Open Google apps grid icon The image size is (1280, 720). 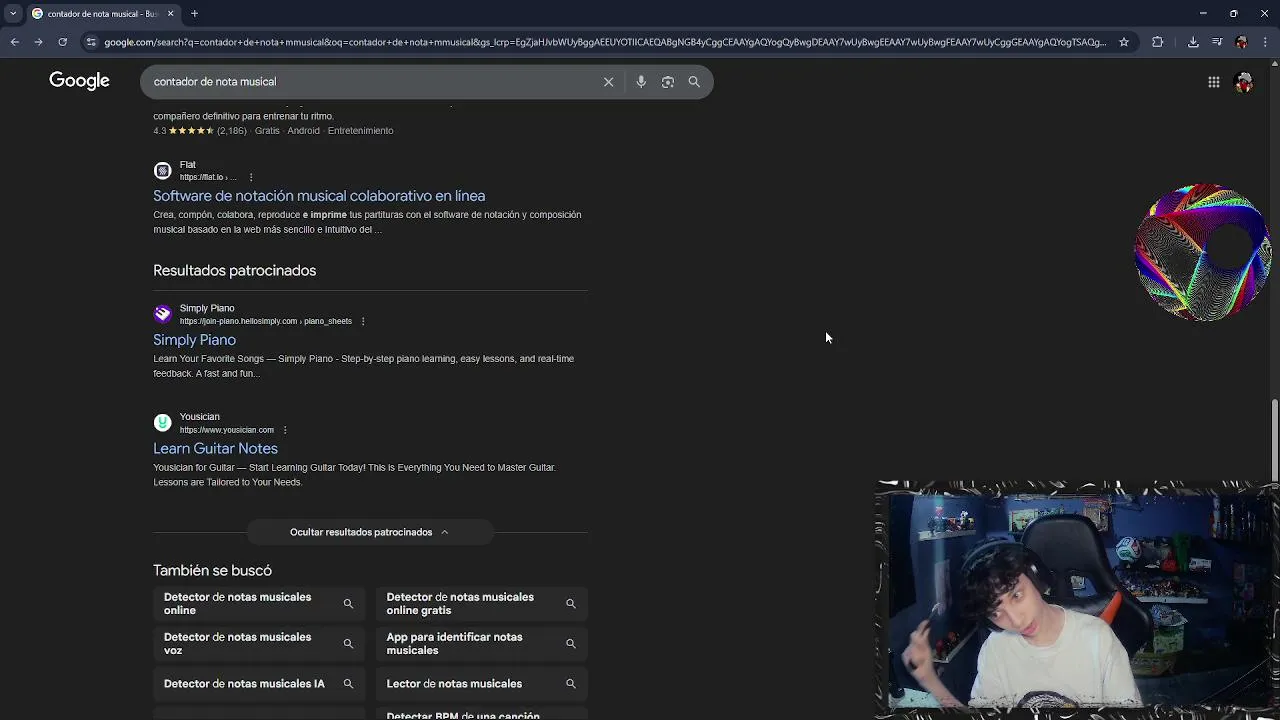(1214, 82)
